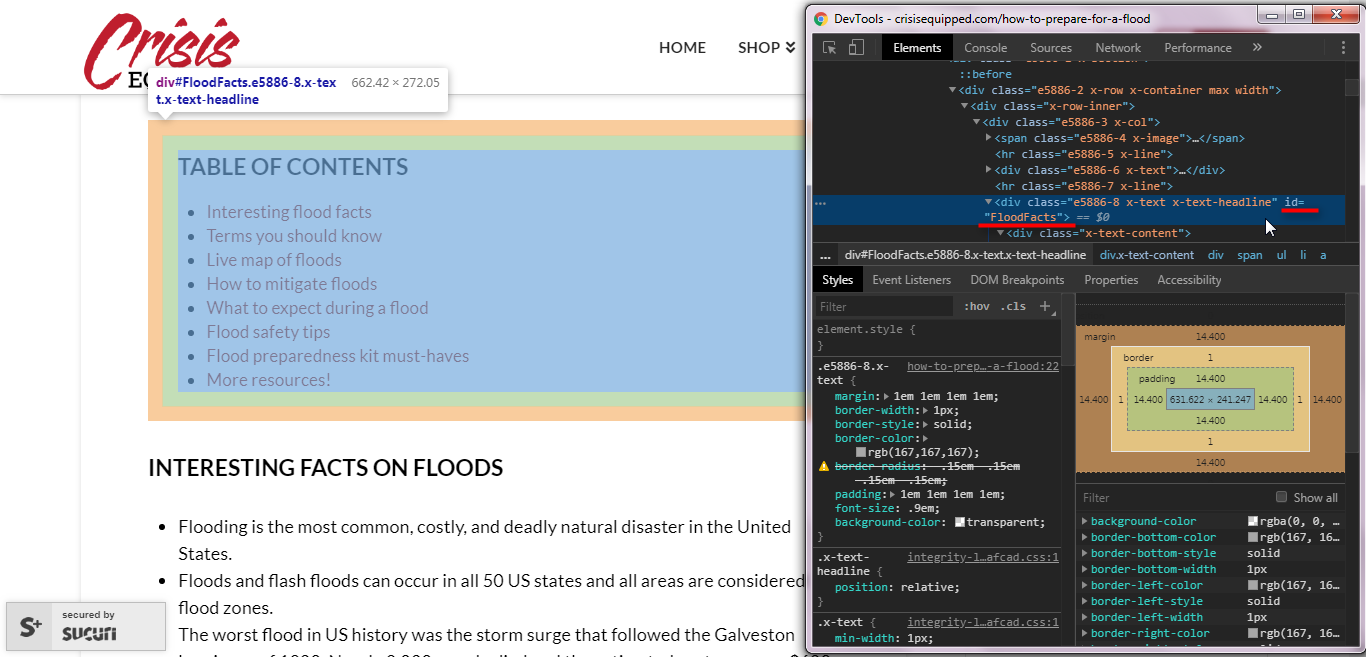Open 'Live map of floods' link
The height and width of the screenshot is (657, 1366).
tap(274, 260)
